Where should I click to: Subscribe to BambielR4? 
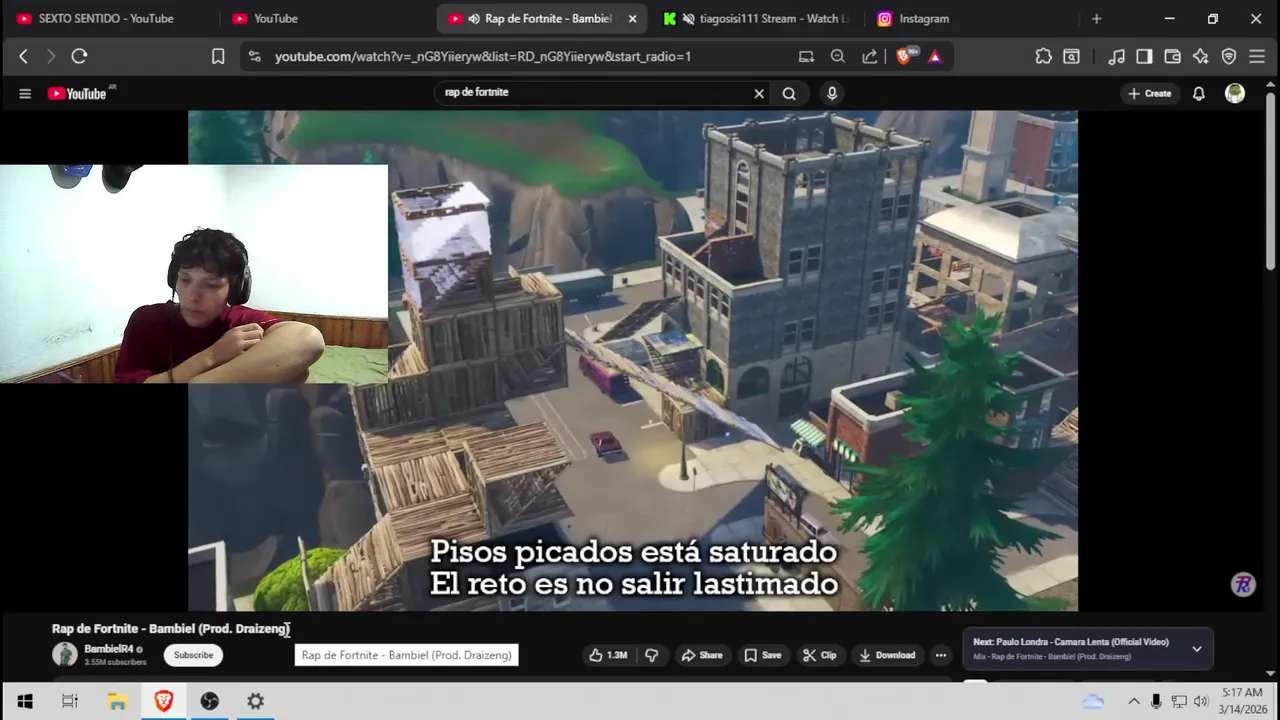tap(193, 655)
